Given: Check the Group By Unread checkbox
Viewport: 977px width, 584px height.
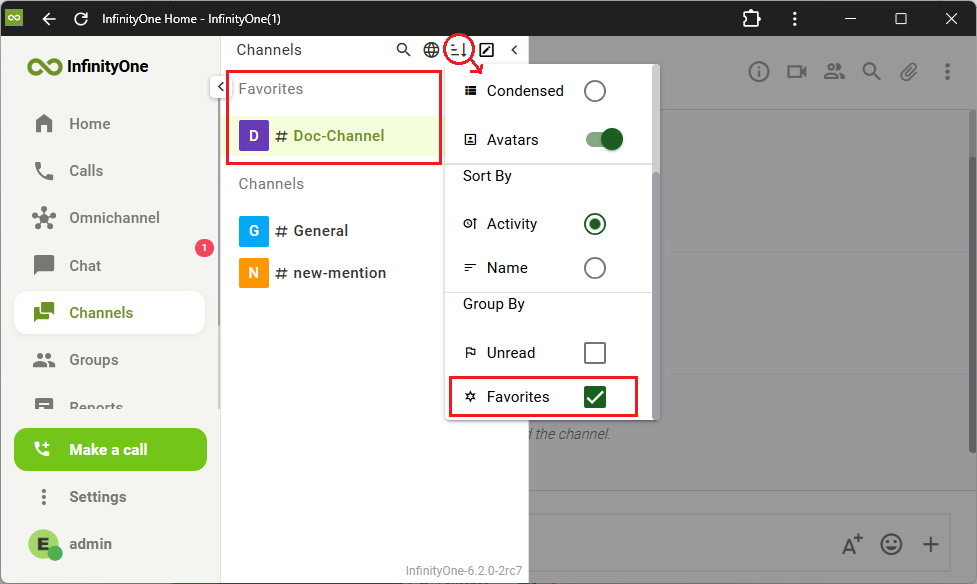Looking at the screenshot, I should (594, 353).
